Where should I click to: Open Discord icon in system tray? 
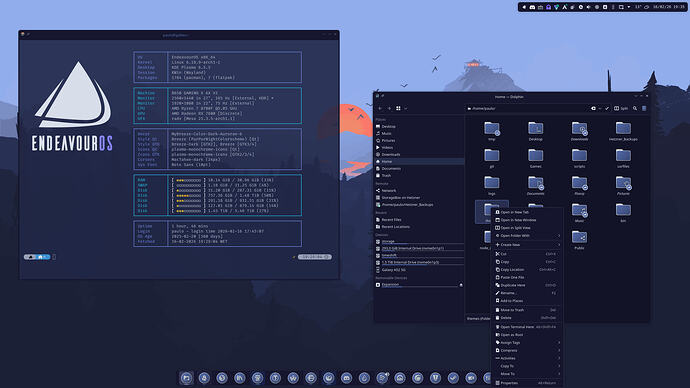pyautogui.click(x=532, y=7)
